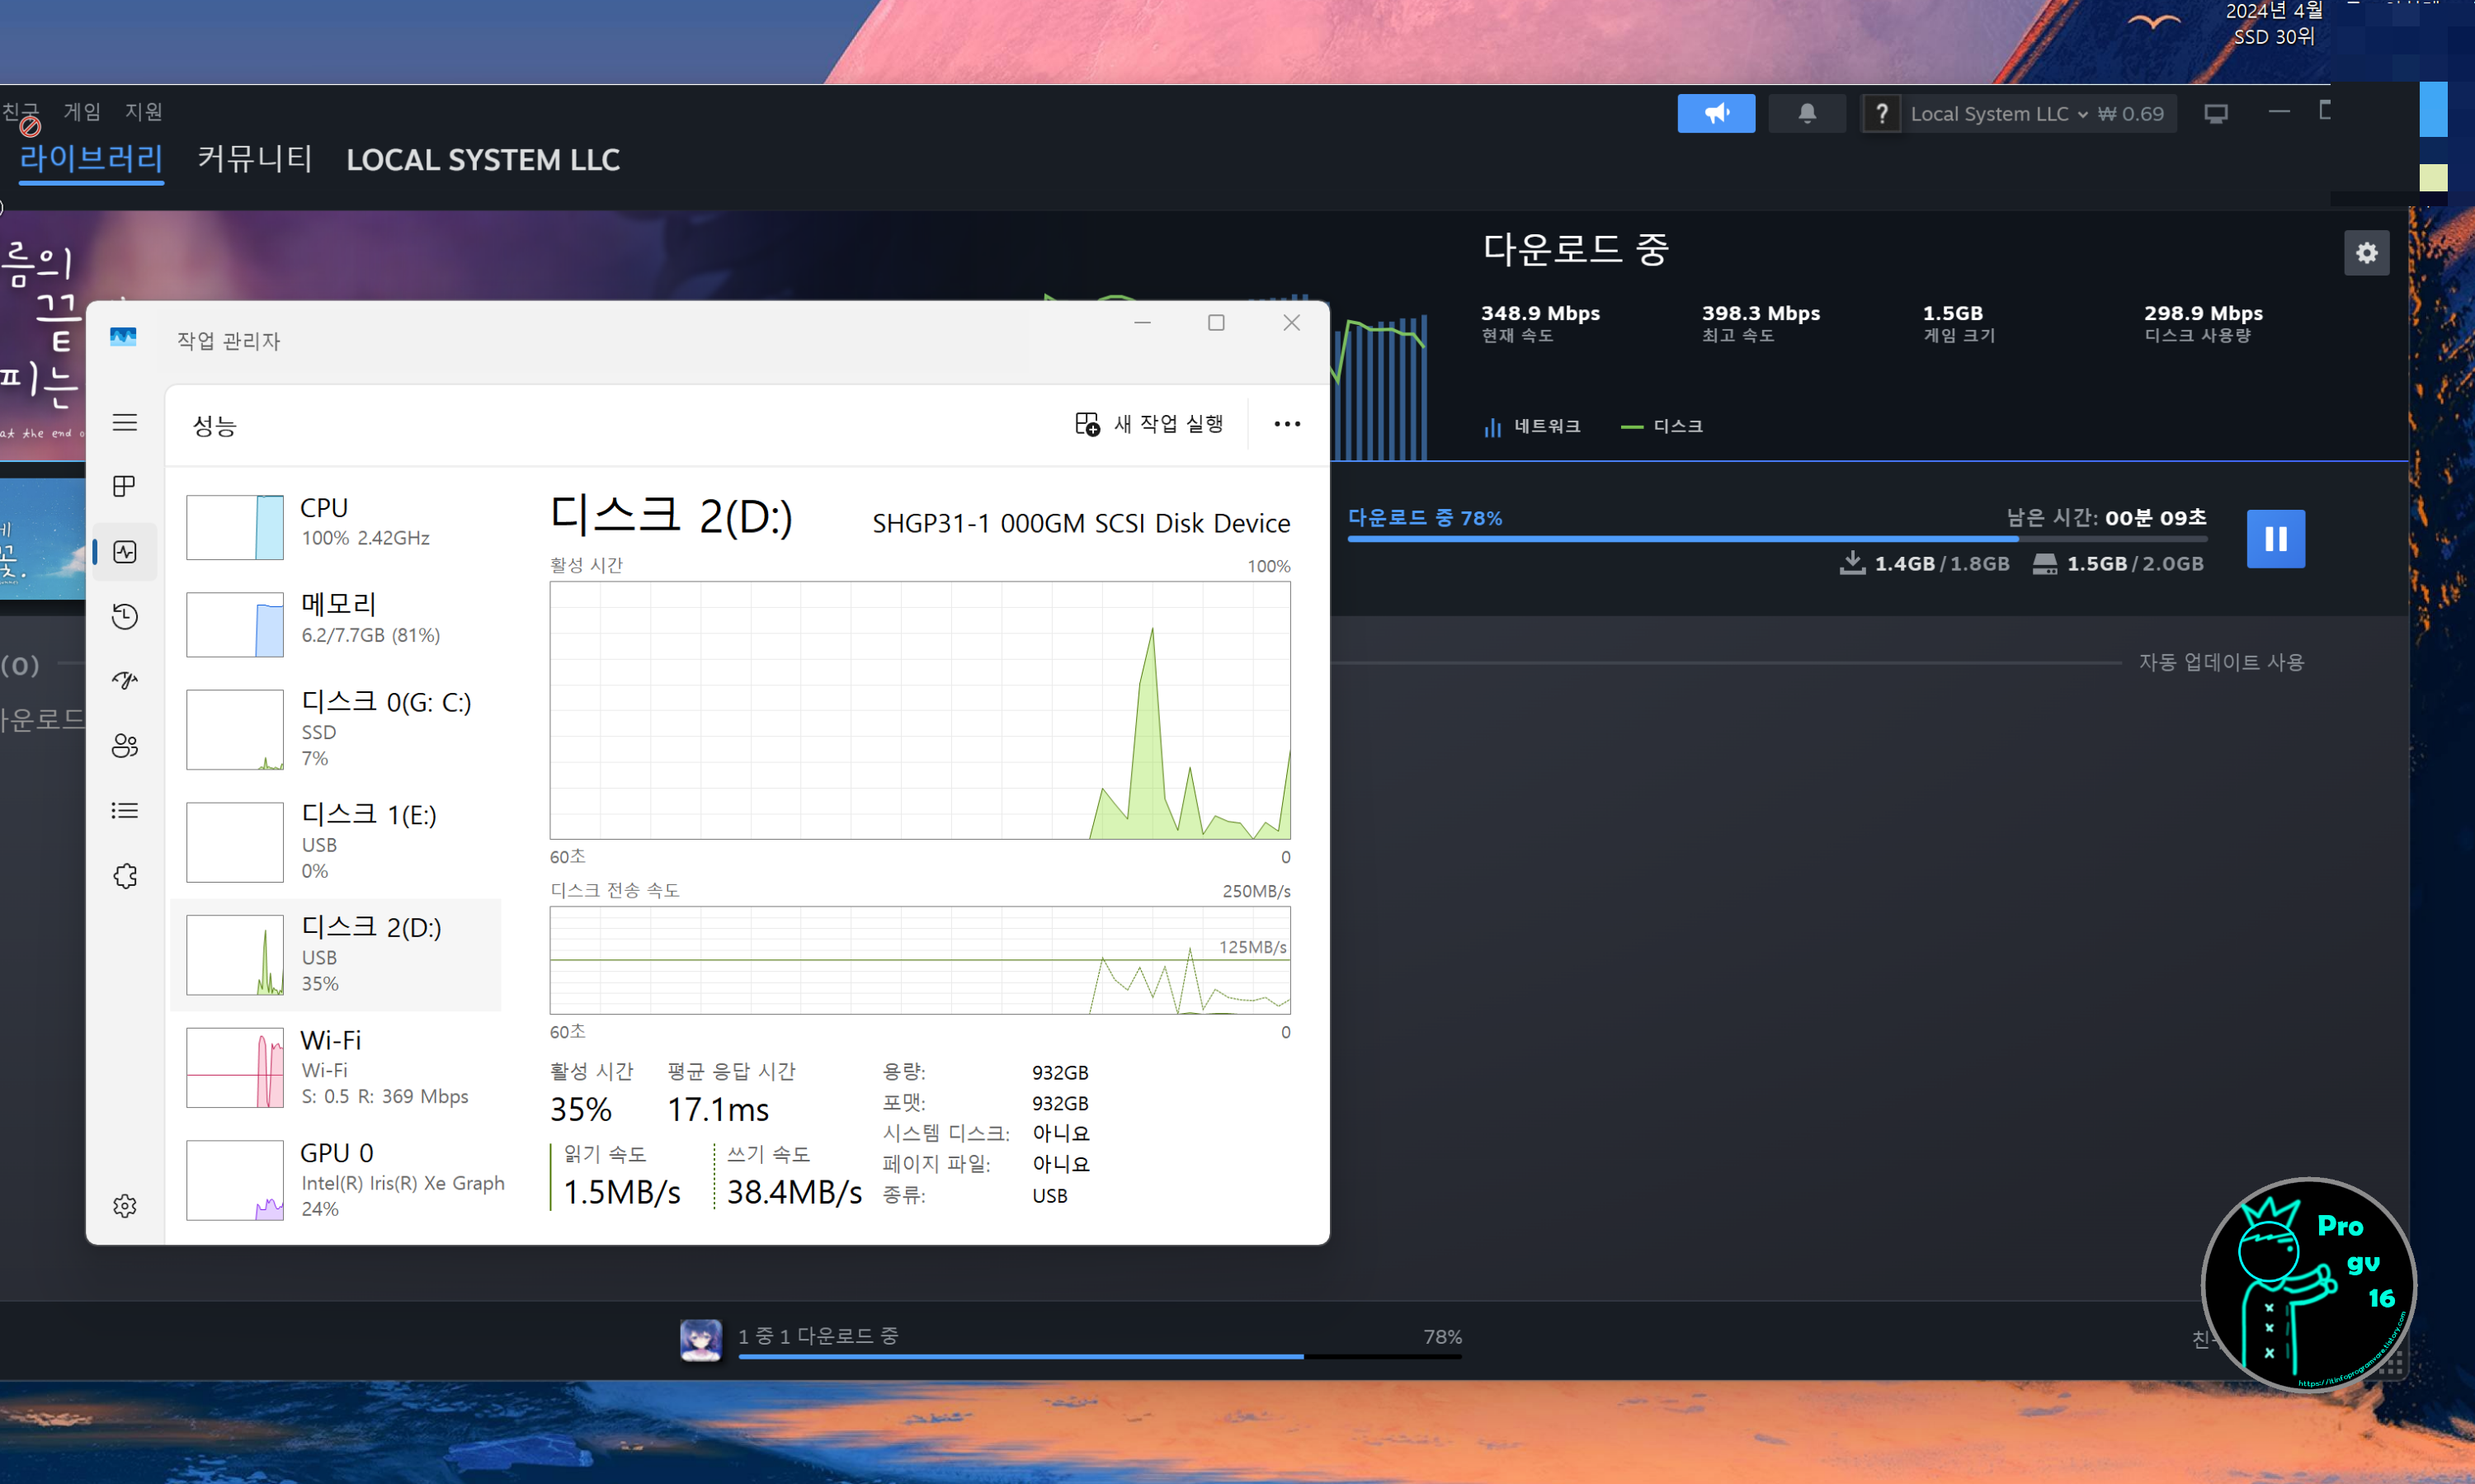Open the Users view in Task Manager
This screenshot has width=2475, height=1484.
(x=125, y=745)
